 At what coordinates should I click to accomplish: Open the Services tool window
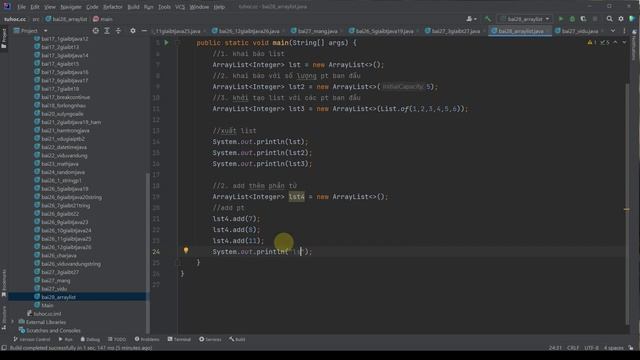210,339
